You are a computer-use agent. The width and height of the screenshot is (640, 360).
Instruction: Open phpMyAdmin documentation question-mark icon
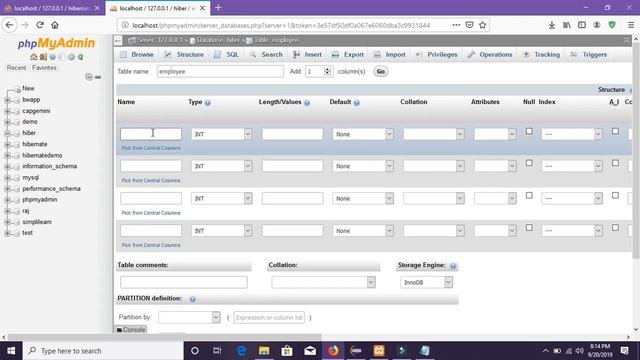pos(52,57)
